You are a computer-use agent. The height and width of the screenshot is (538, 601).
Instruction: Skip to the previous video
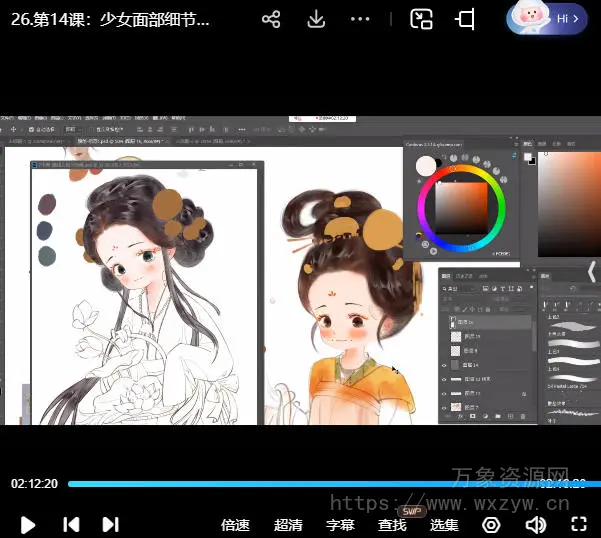point(71,524)
